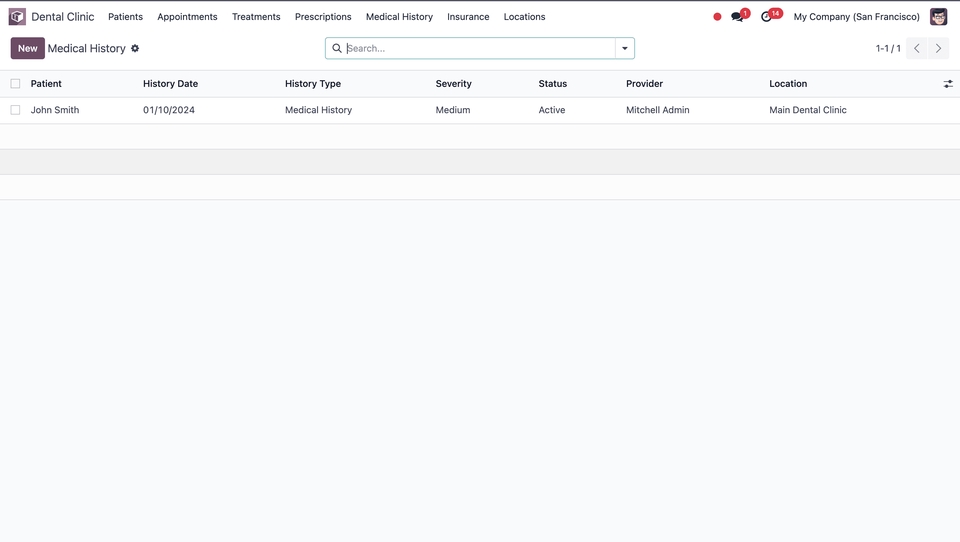Open the Treatments menu

(256, 17)
